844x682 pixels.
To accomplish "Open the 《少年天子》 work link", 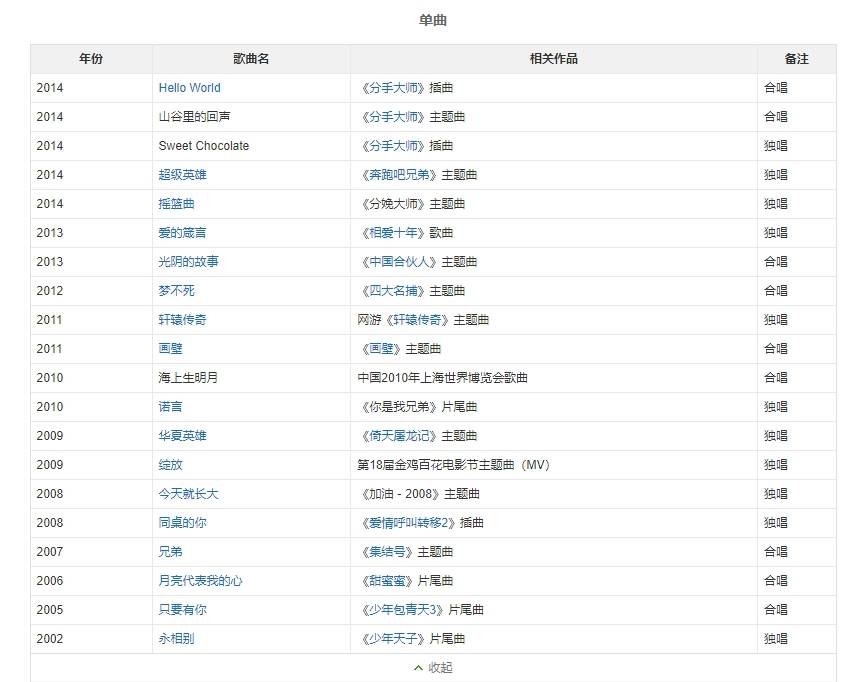I will [393, 639].
